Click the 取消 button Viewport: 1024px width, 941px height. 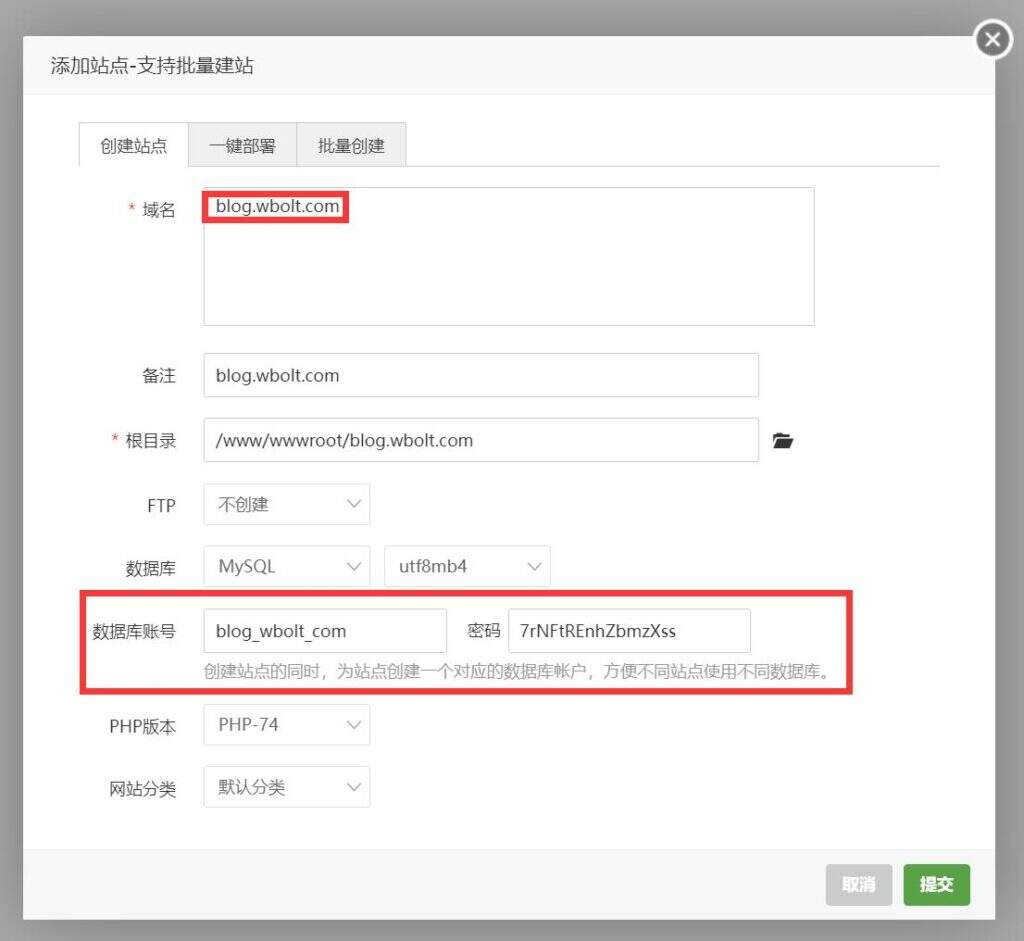(858, 885)
